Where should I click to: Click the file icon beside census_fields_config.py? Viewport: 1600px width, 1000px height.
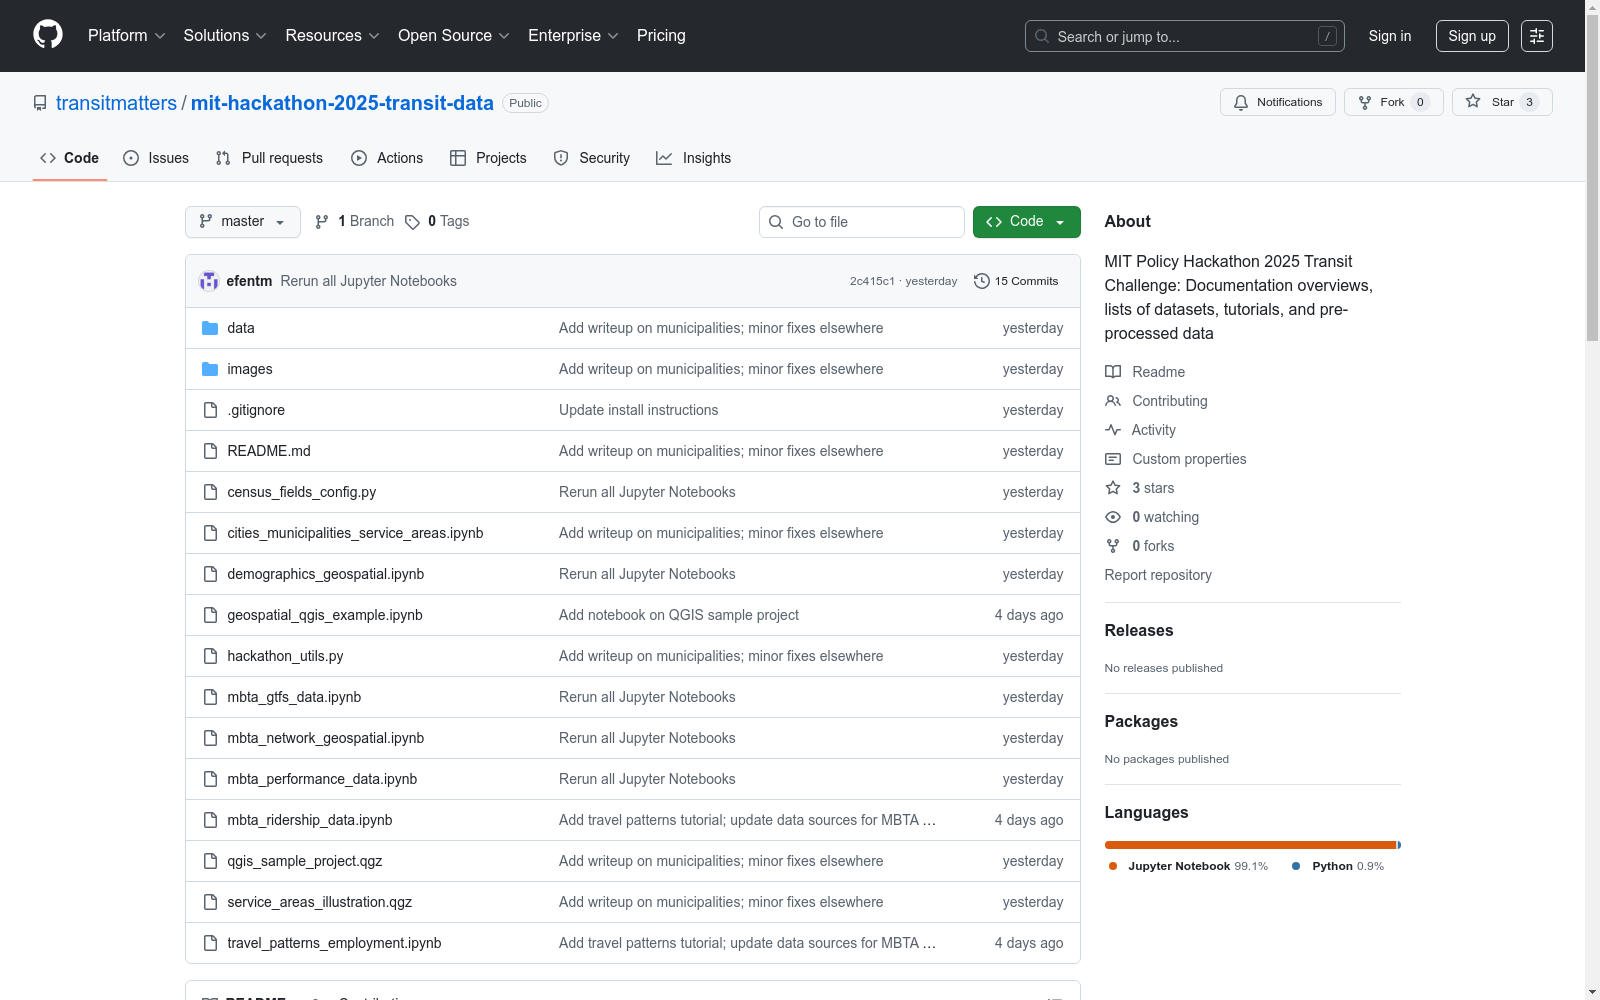click(210, 492)
